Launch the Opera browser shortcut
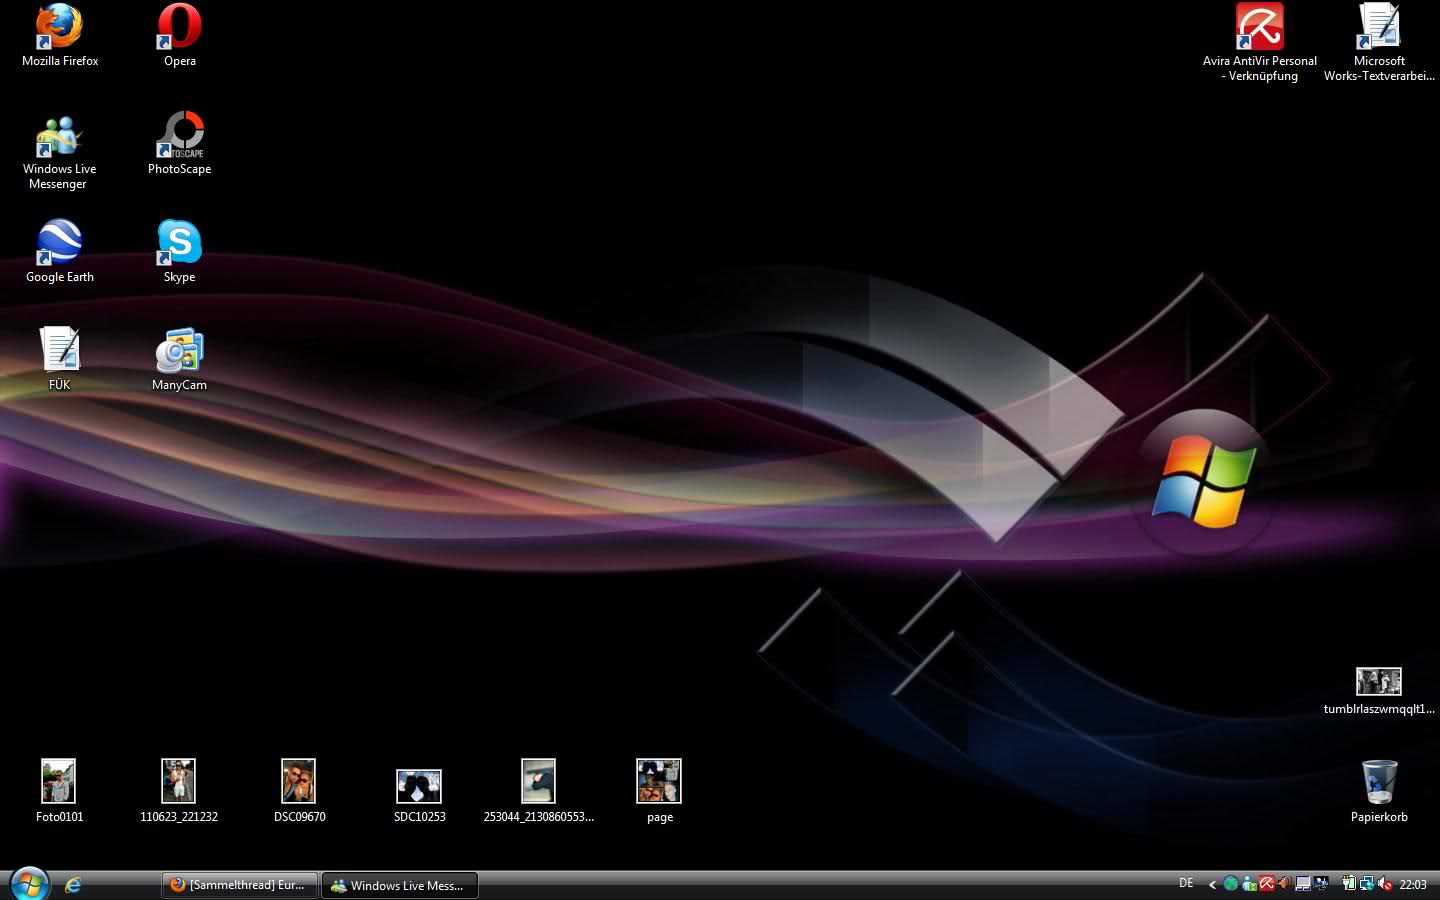The height and width of the screenshot is (900, 1440). pyautogui.click(x=180, y=28)
